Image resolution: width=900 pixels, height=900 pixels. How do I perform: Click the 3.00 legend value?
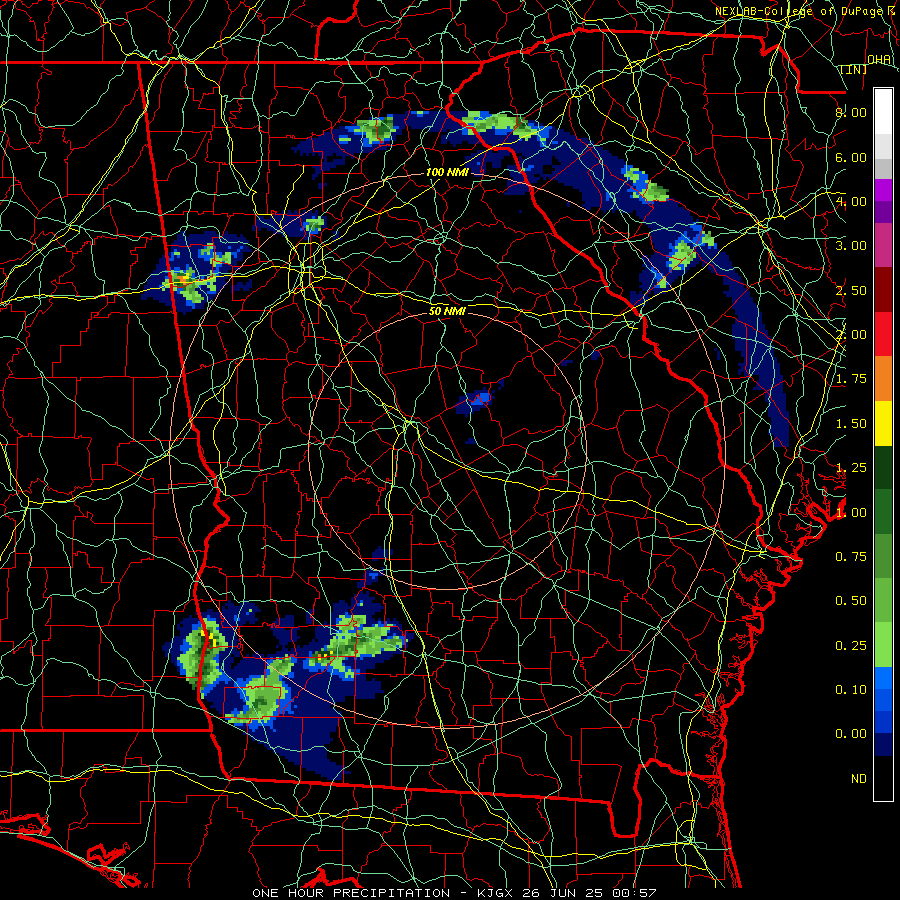click(x=851, y=246)
